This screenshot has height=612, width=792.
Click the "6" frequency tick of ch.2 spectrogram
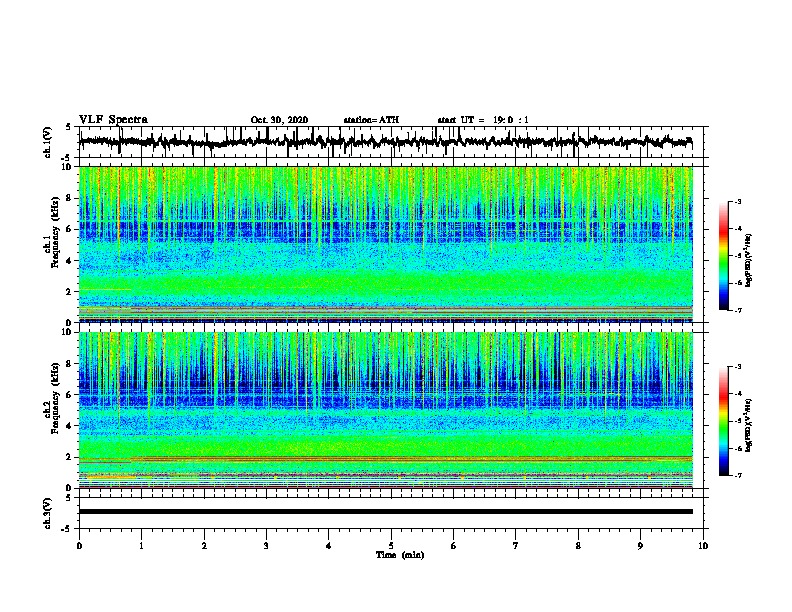[x=69, y=395]
